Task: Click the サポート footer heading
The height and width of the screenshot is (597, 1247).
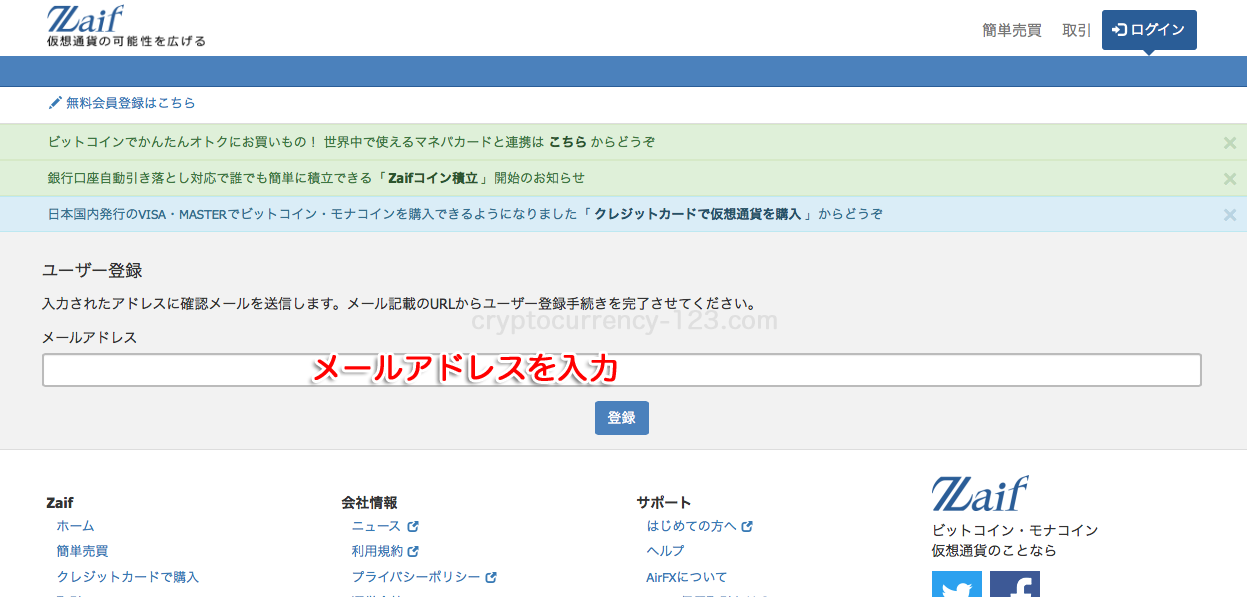Action: coord(663,502)
